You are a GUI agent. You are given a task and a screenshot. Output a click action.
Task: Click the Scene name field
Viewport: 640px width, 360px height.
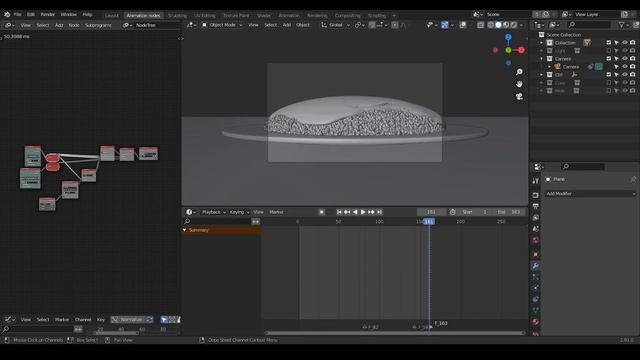point(508,14)
